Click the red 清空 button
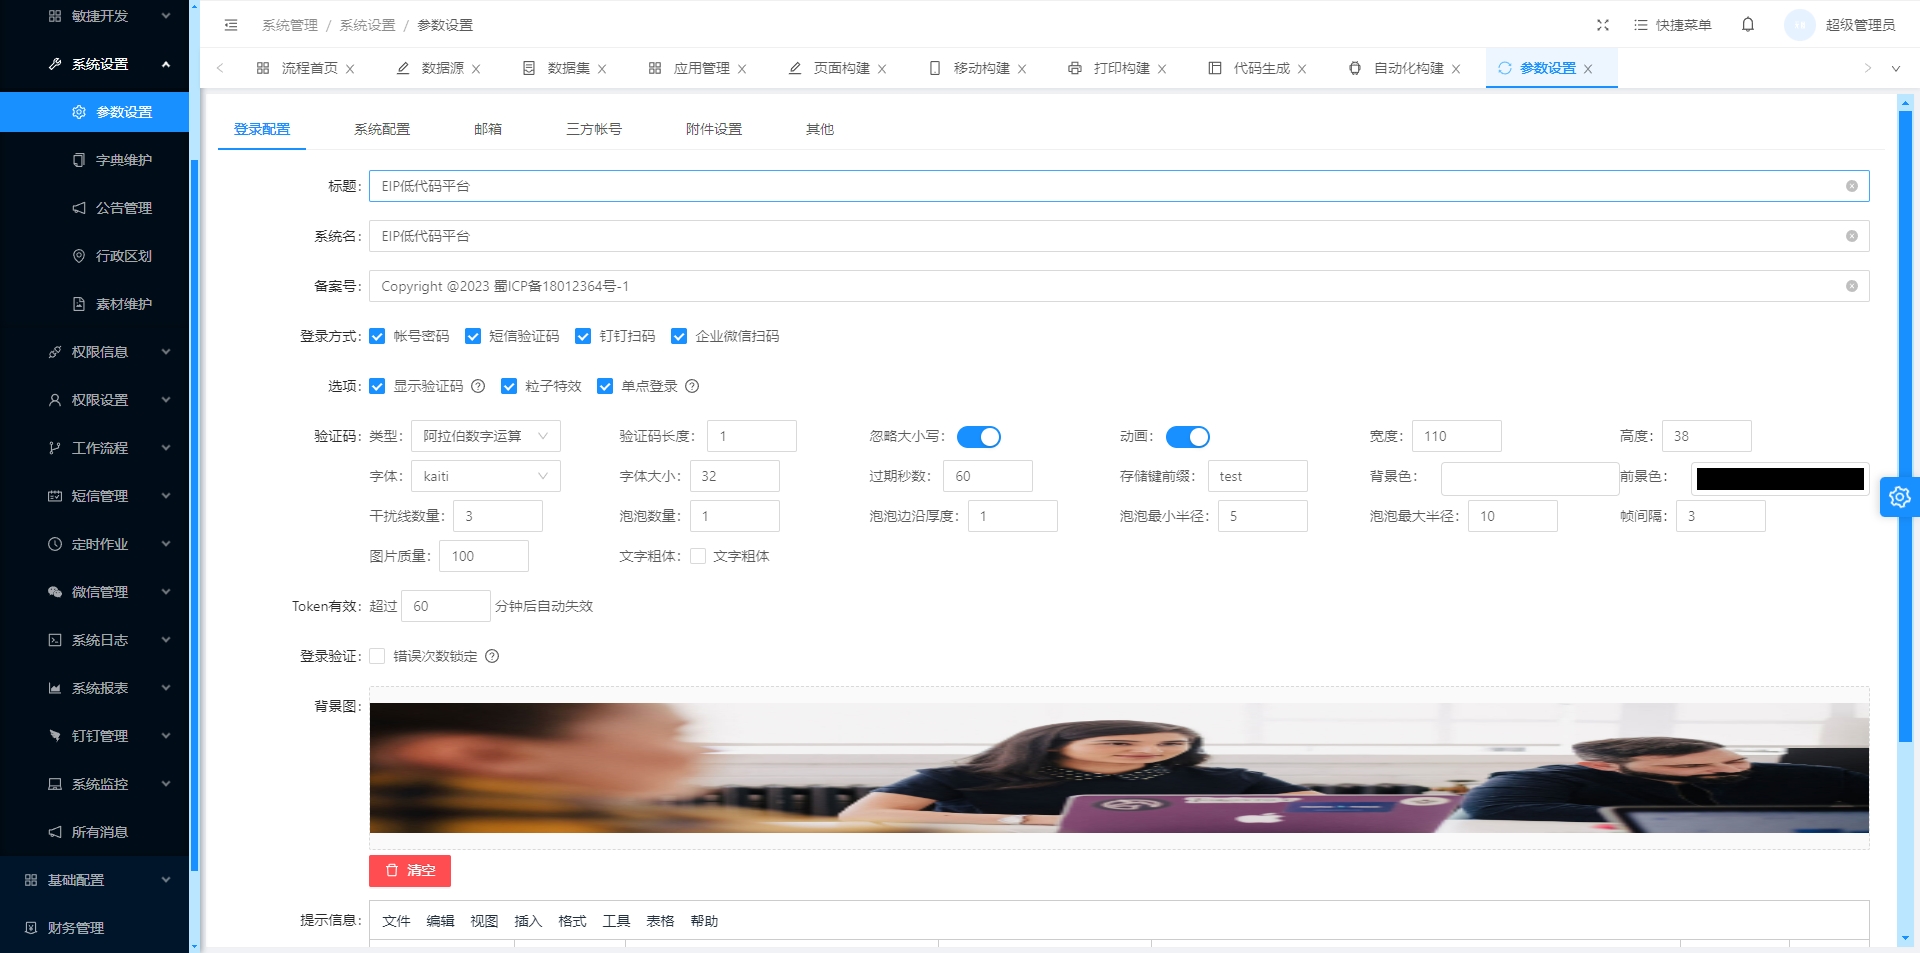The width and height of the screenshot is (1920, 953). click(x=410, y=871)
